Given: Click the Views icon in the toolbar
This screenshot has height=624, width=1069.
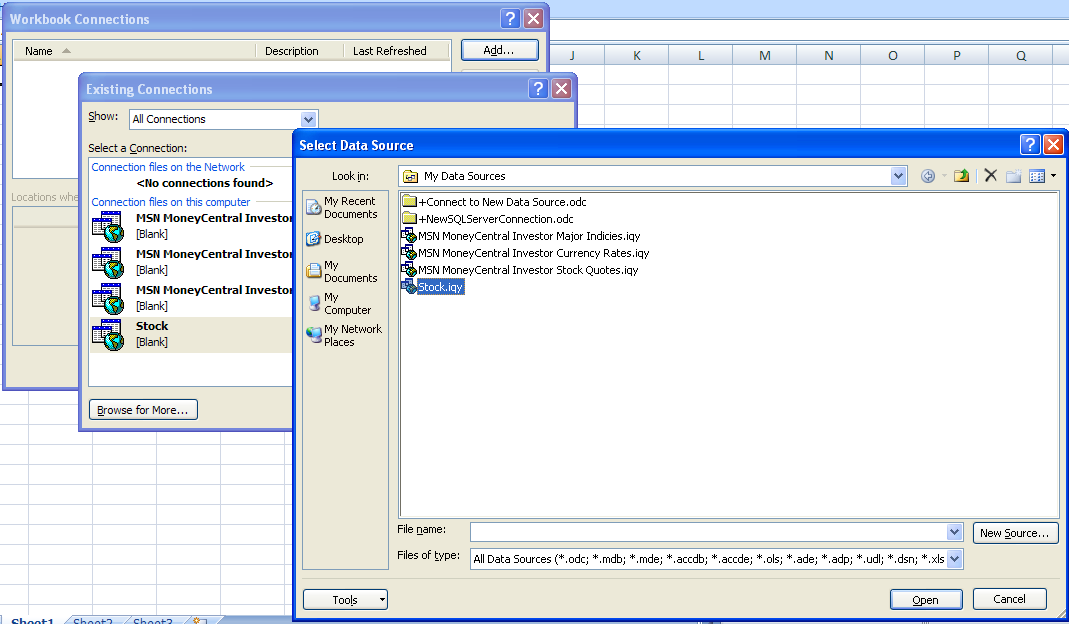Looking at the screenshot, I should [1038, 174].
